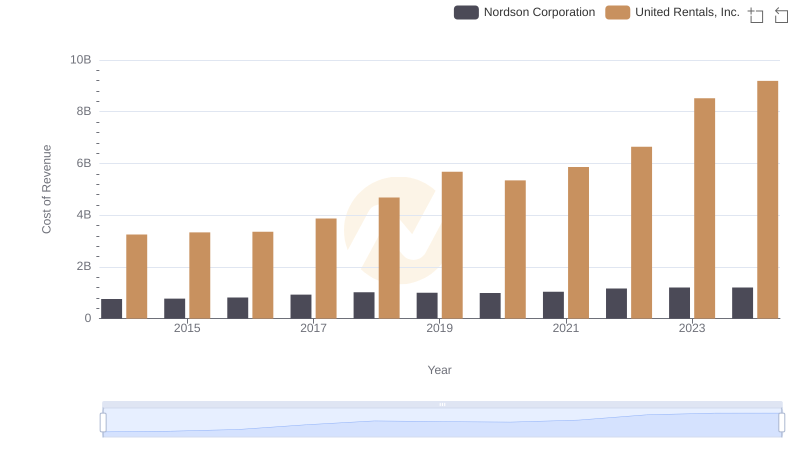Toggle Nordson Corporation series in legend
800x461 pixels.
pyautogui.click(x=524, y=12)
